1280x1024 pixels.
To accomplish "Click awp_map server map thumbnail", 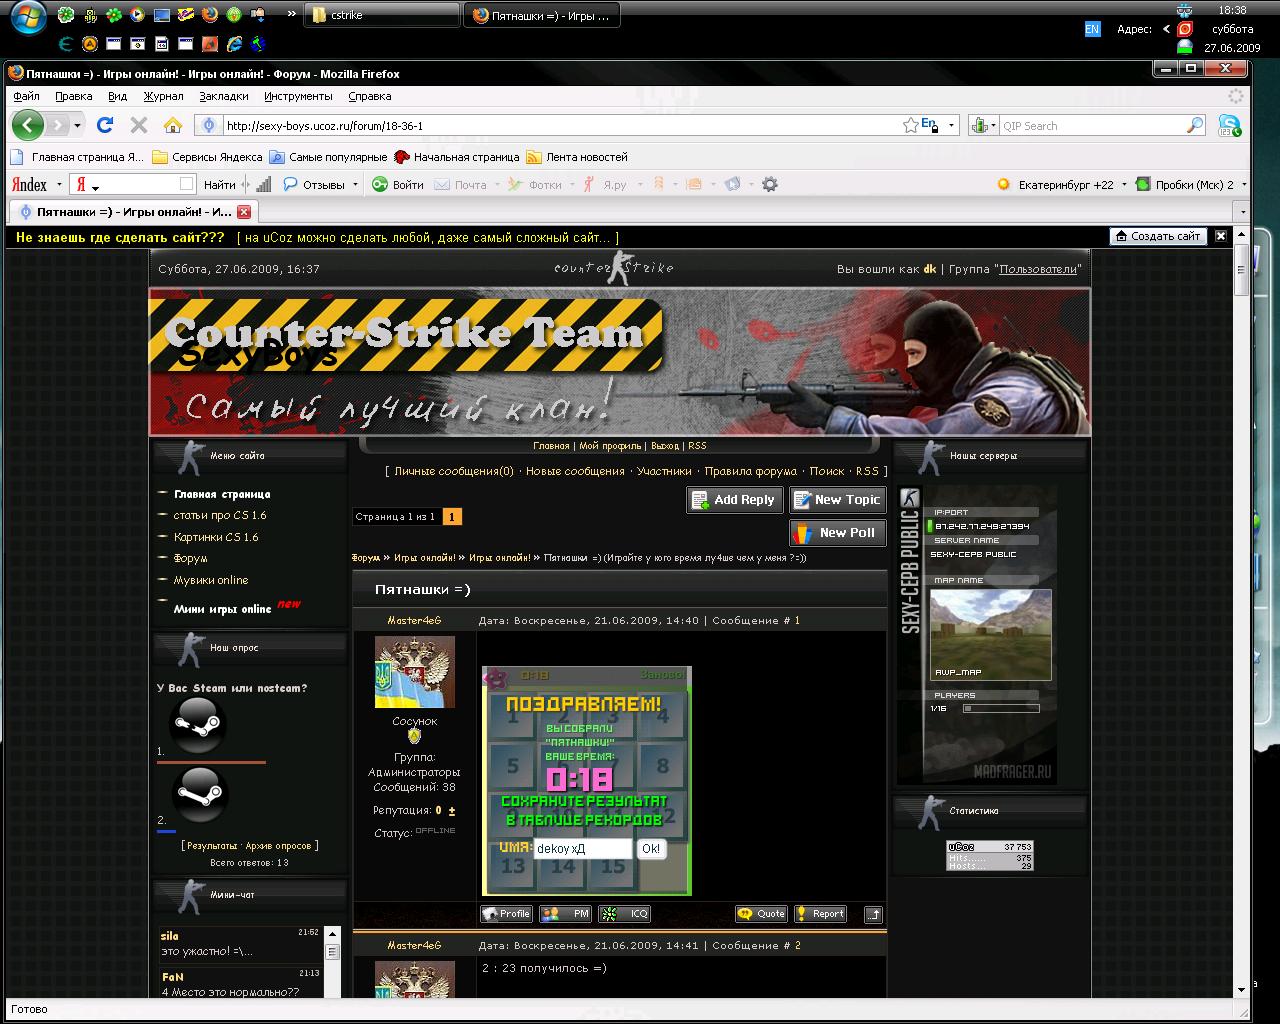I will point(991,634).
